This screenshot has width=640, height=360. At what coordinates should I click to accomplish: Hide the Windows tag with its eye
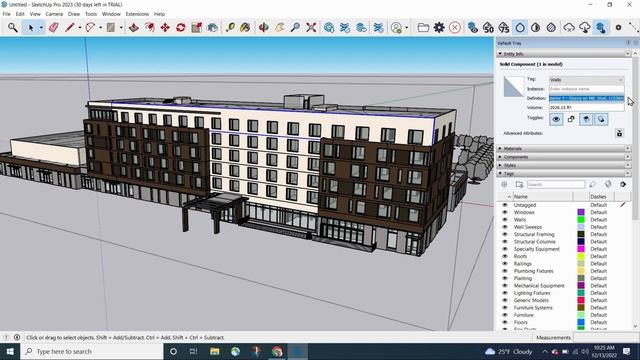pyautogui.click(x=505, y=212)
